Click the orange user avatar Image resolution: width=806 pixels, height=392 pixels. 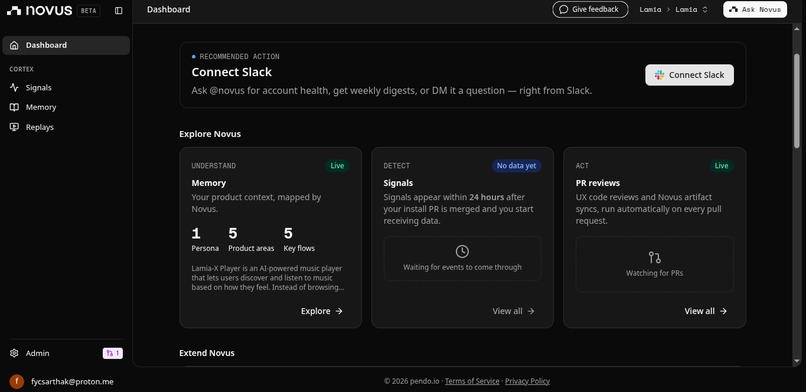(16, 382)
